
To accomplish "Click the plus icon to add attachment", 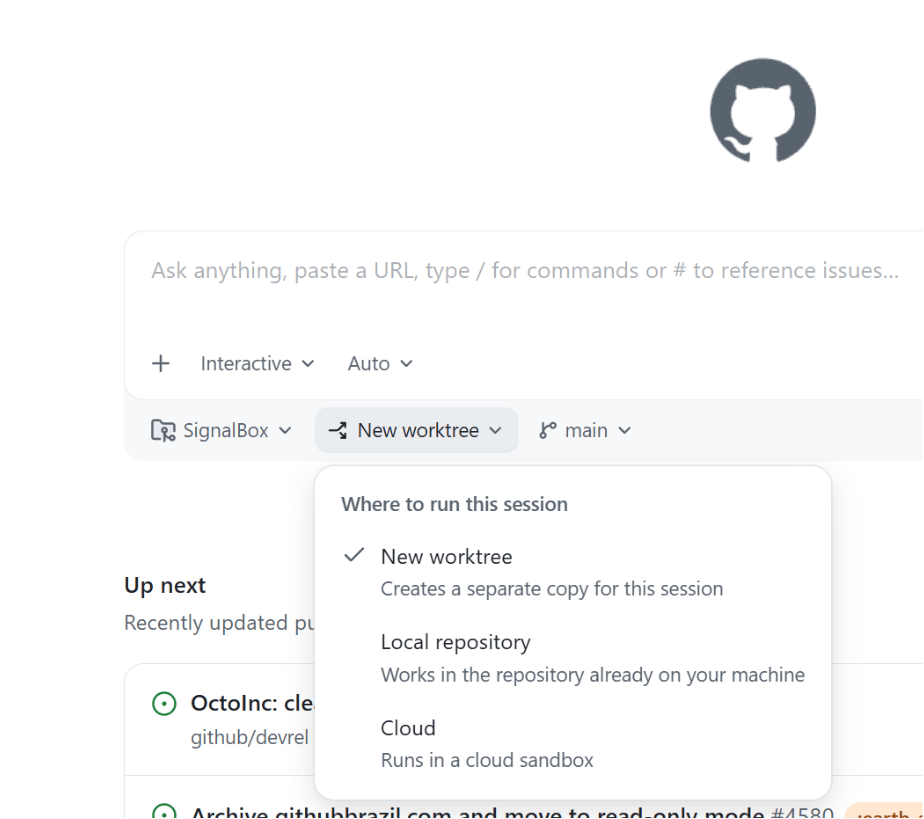I will tap(160, 364).
